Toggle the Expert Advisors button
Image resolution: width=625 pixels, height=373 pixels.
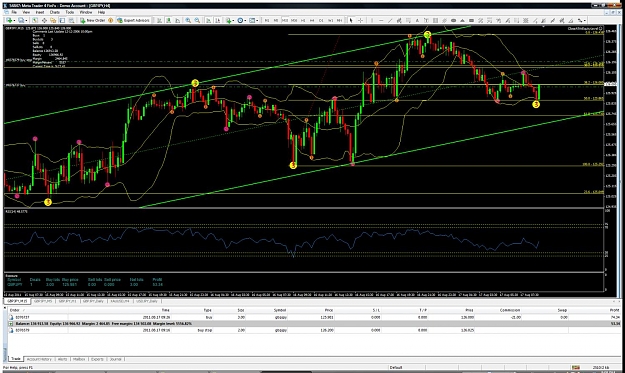point(133,20)
